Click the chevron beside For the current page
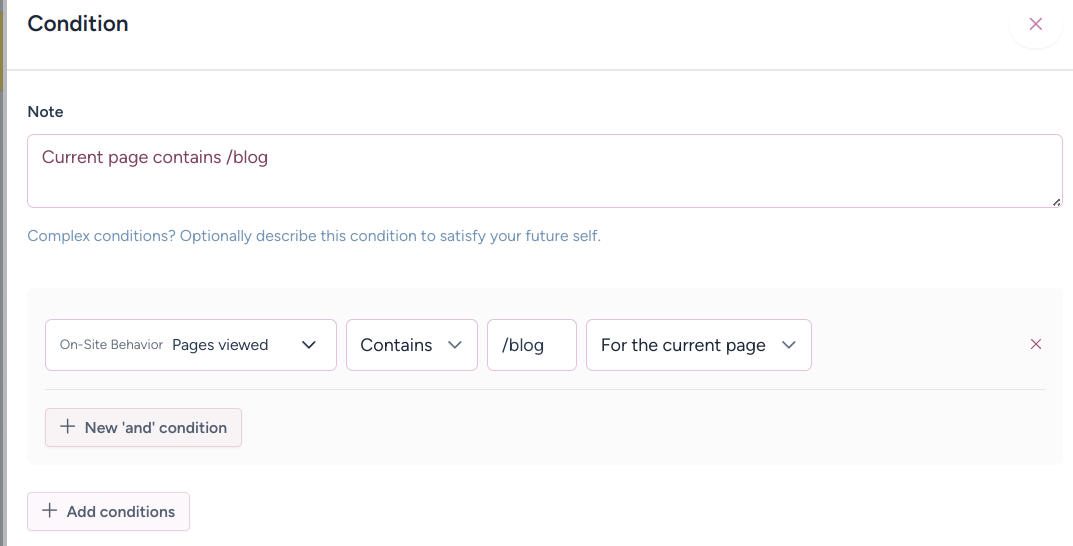1073x546 pixels. click(789, 345)
